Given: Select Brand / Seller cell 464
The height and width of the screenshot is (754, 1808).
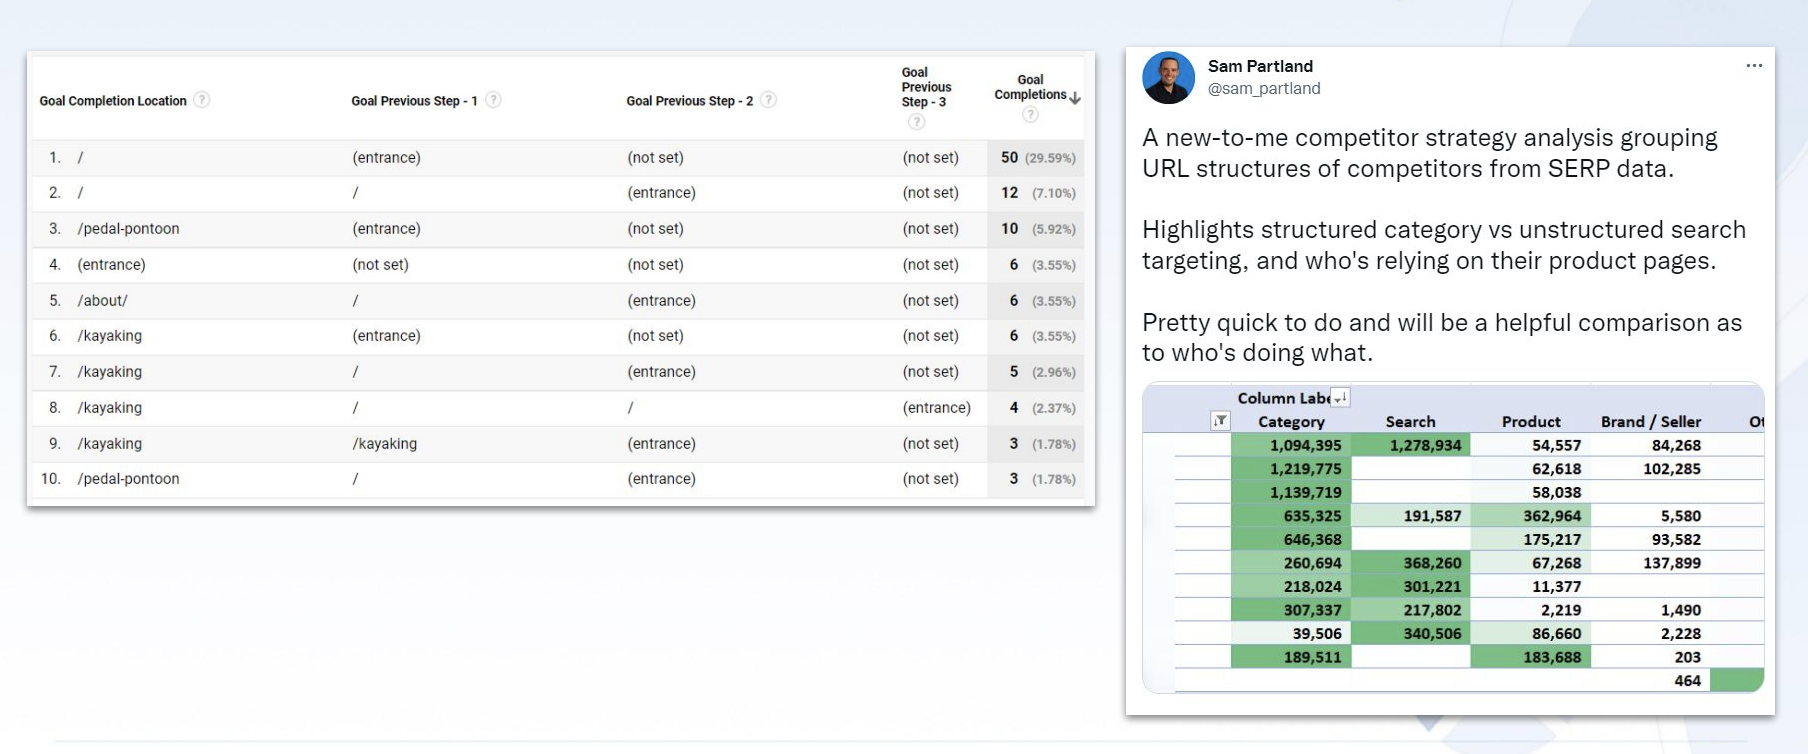Looking at the screenshot, I should pos(1651,681).
